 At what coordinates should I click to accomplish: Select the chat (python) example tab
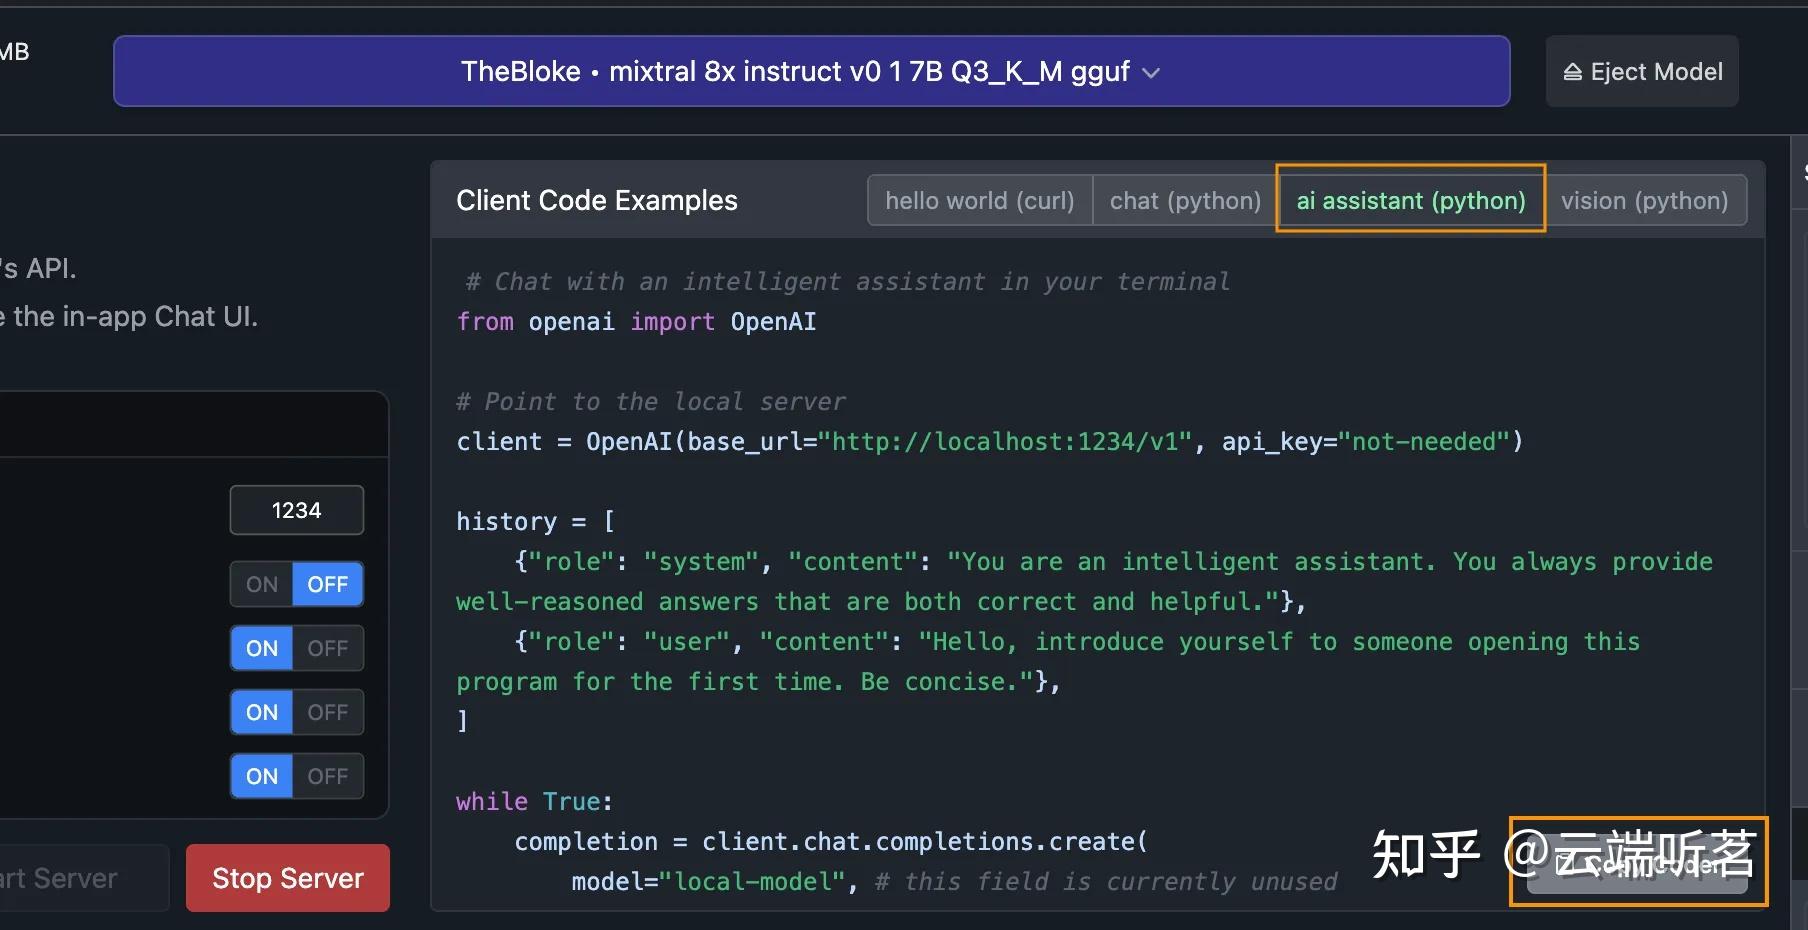click(x=1185, y=200)
